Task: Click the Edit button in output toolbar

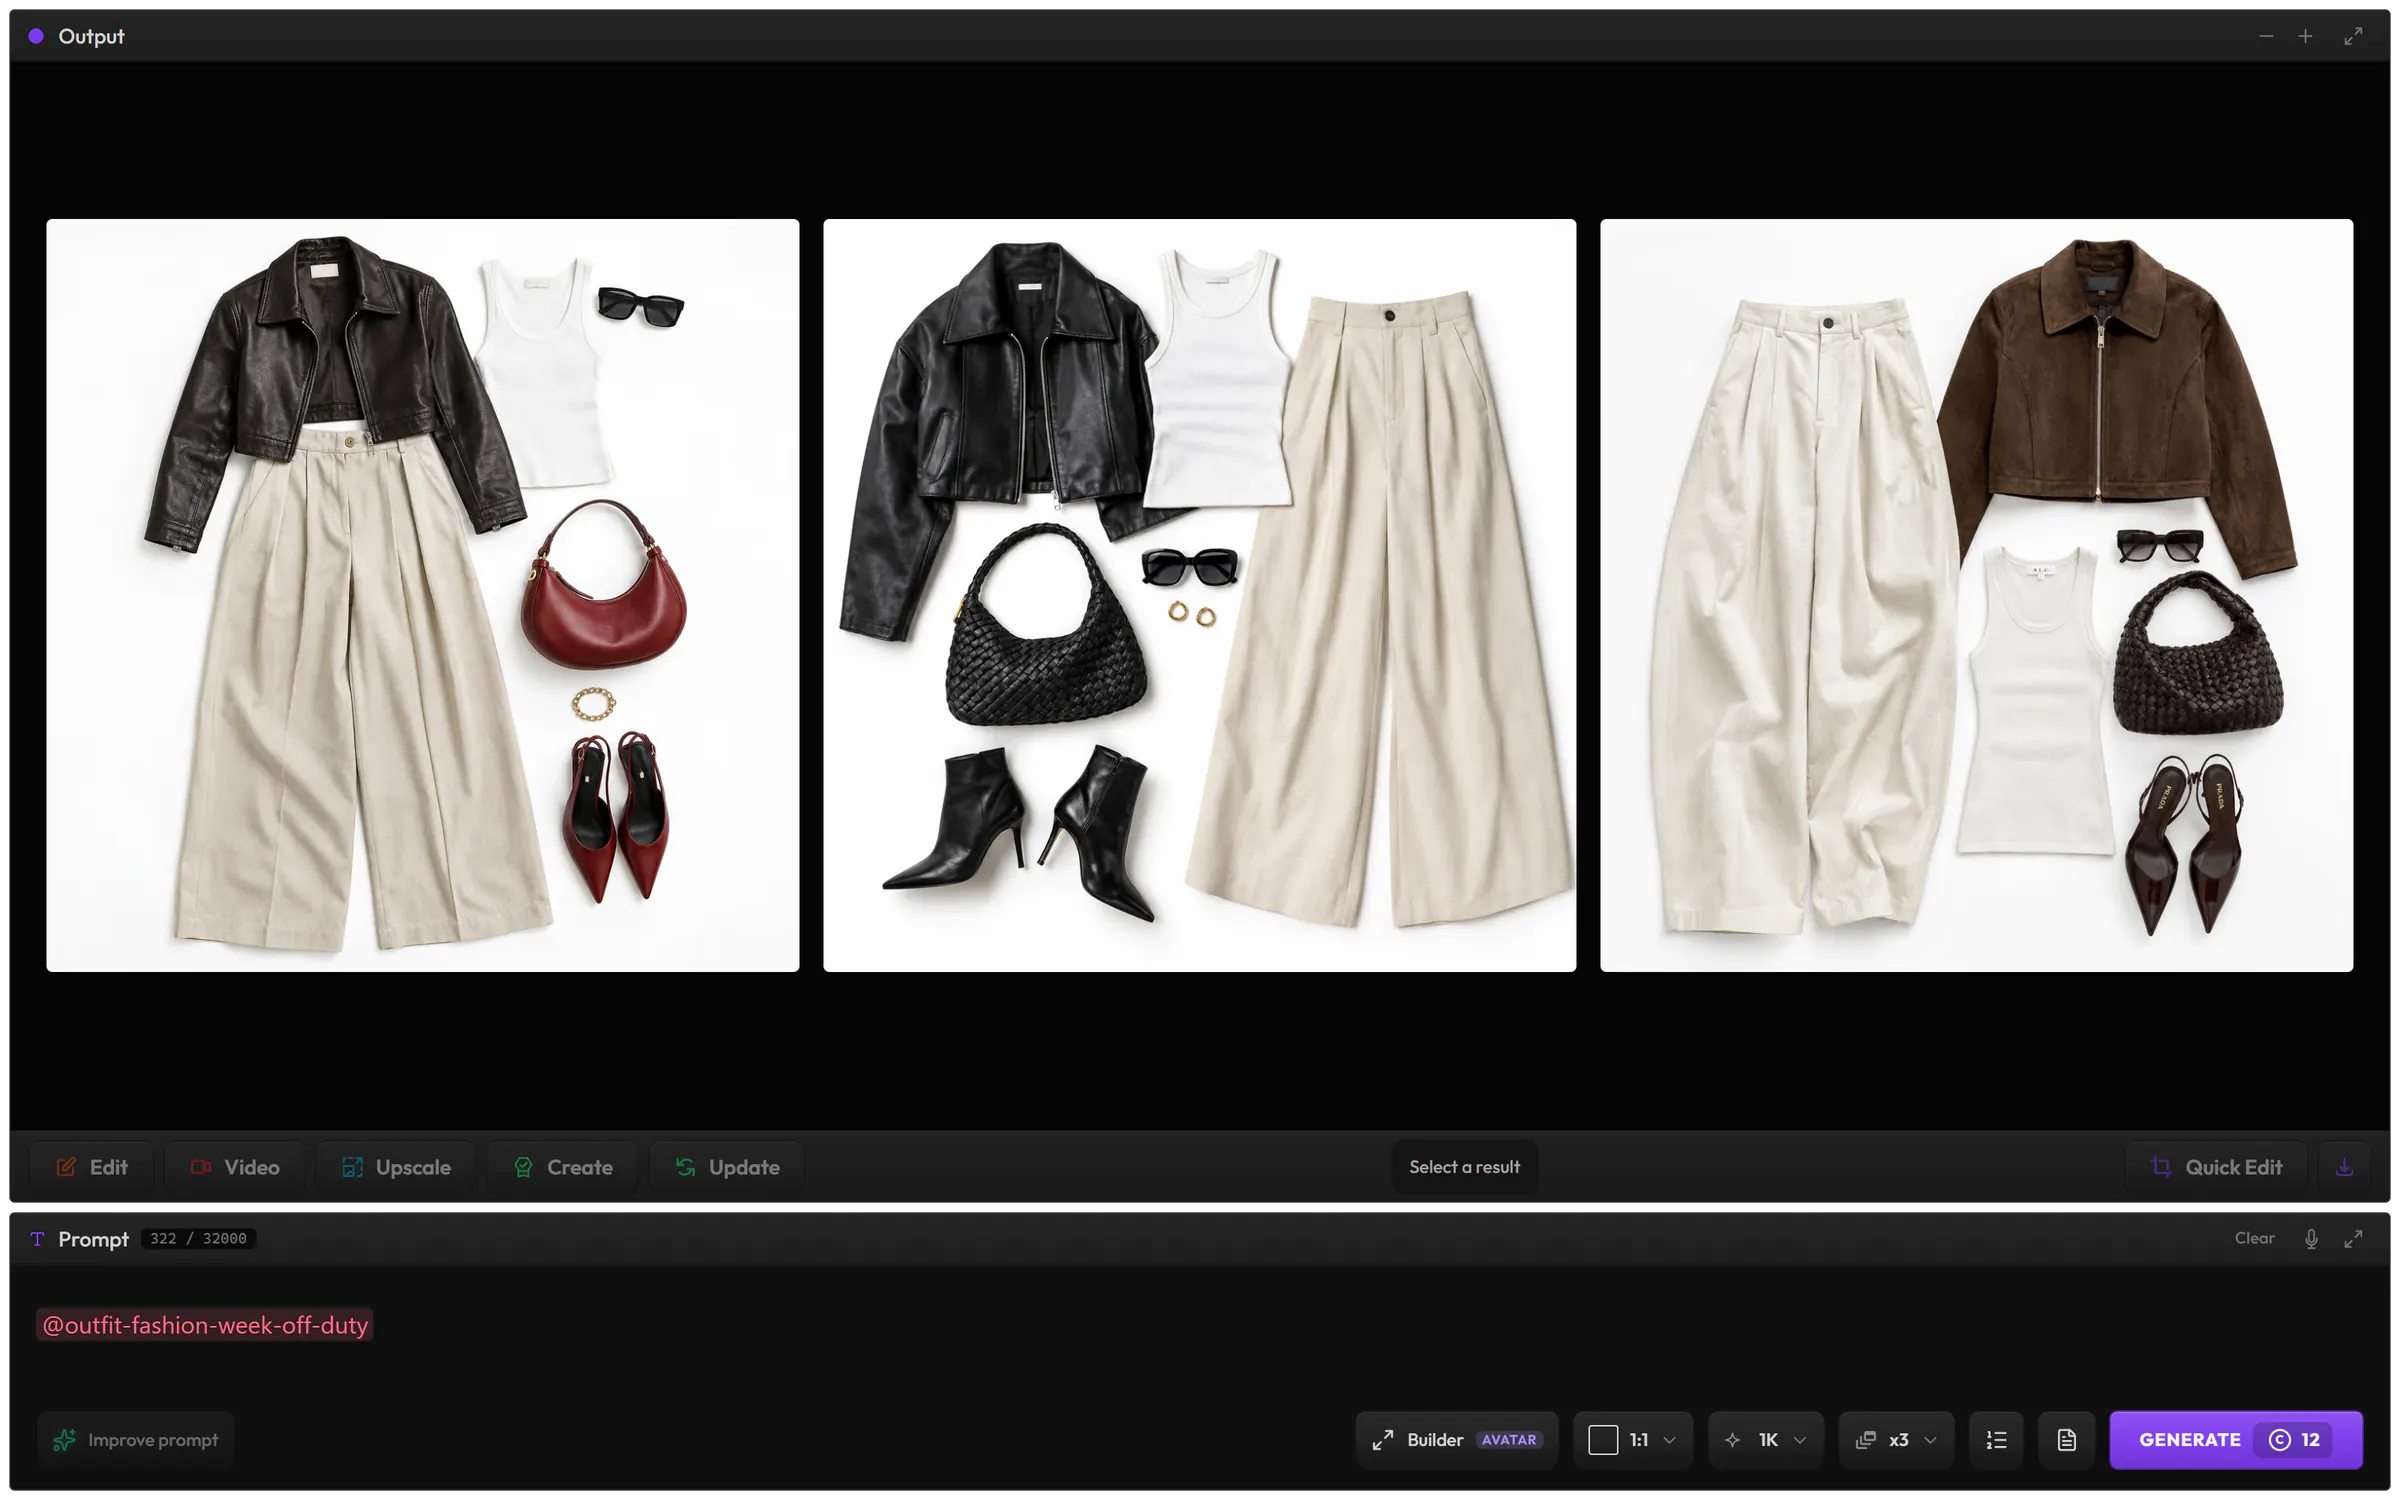Action: click(91, 1167)
